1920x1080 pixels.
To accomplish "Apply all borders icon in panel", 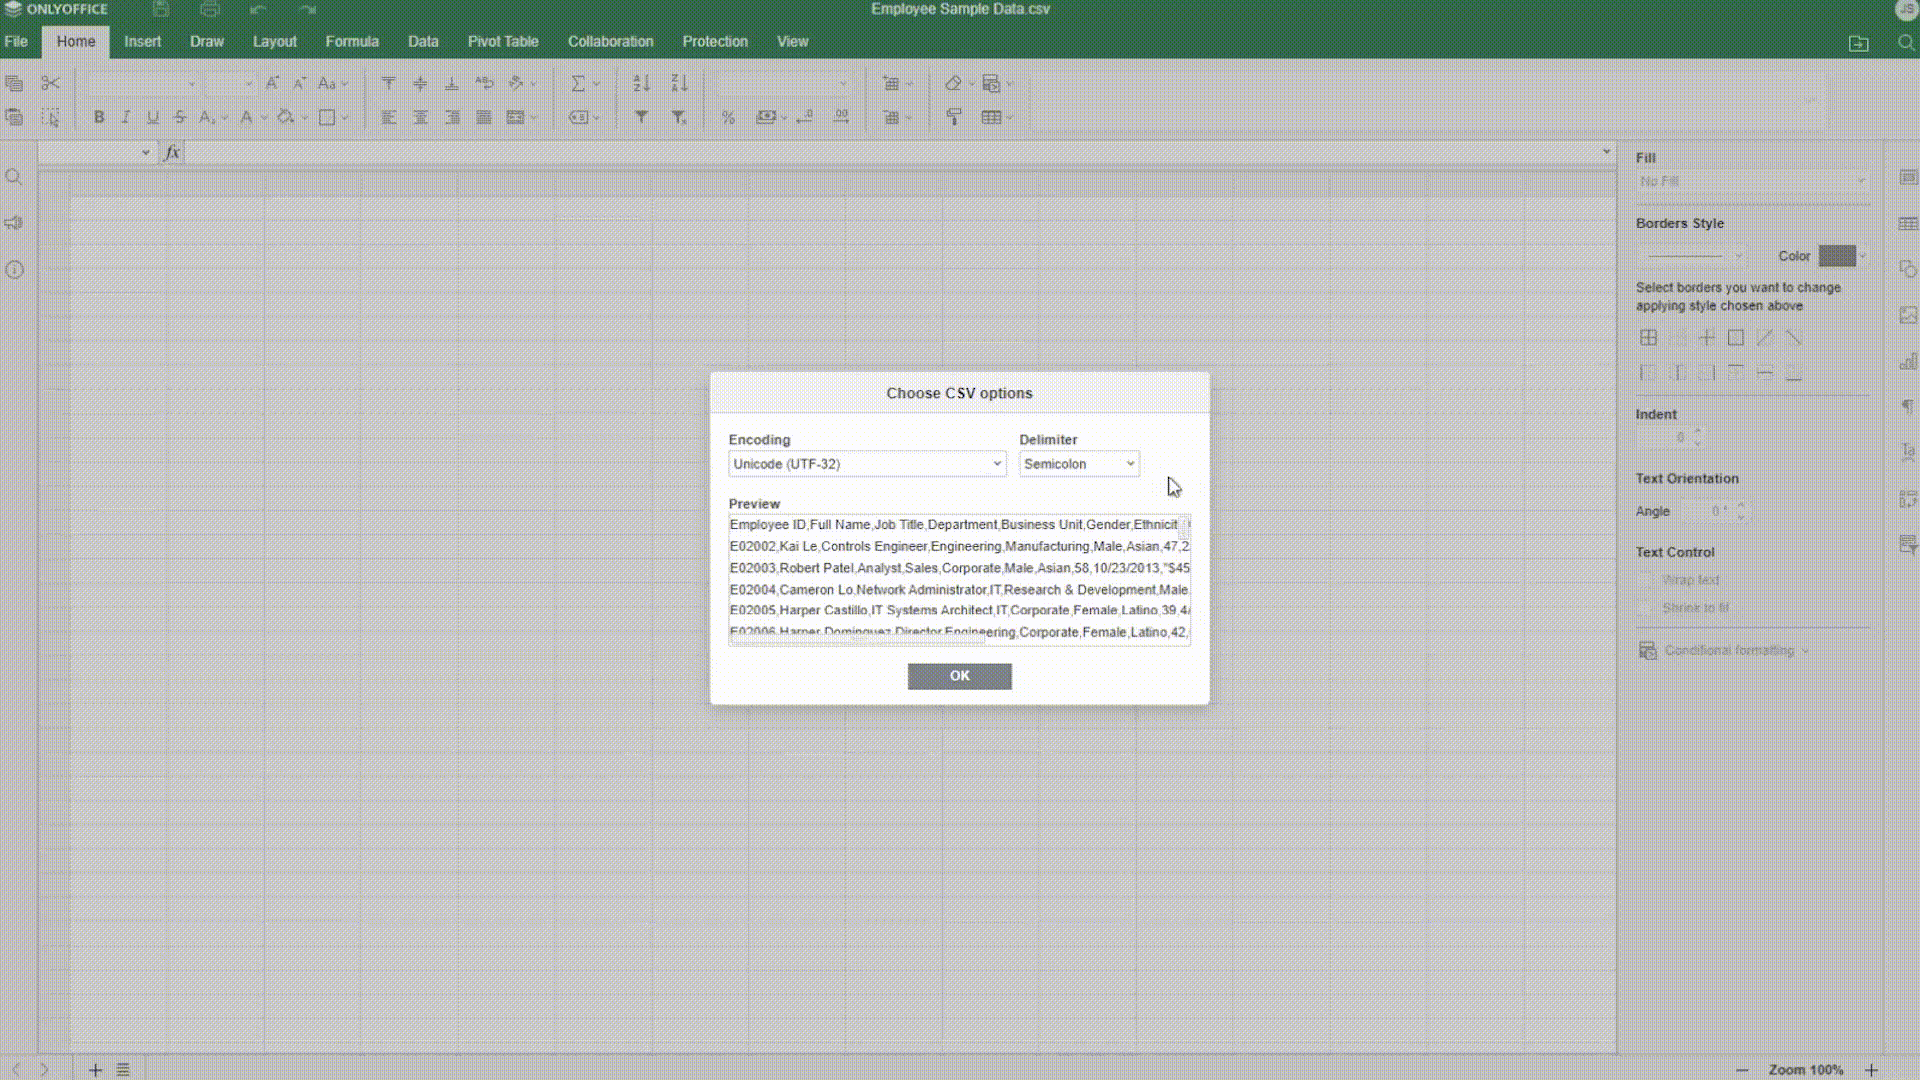I will click(x=1648, y=338).
